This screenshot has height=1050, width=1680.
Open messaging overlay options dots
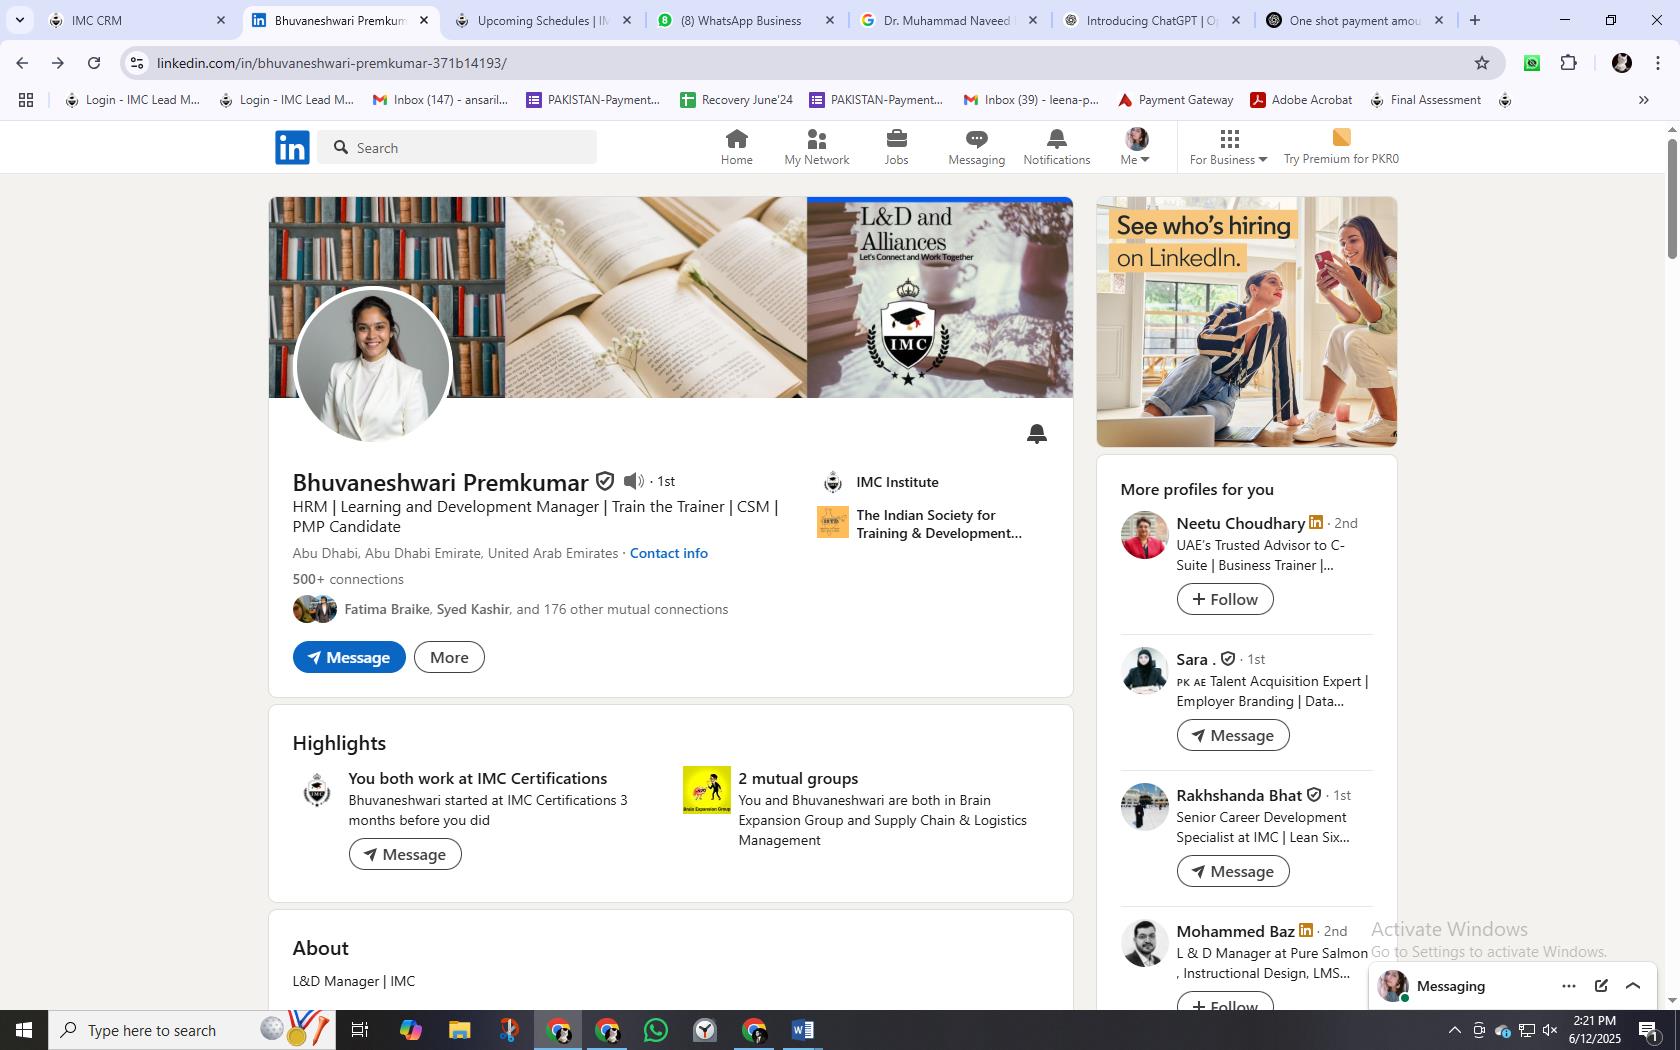click(1568, 986)
